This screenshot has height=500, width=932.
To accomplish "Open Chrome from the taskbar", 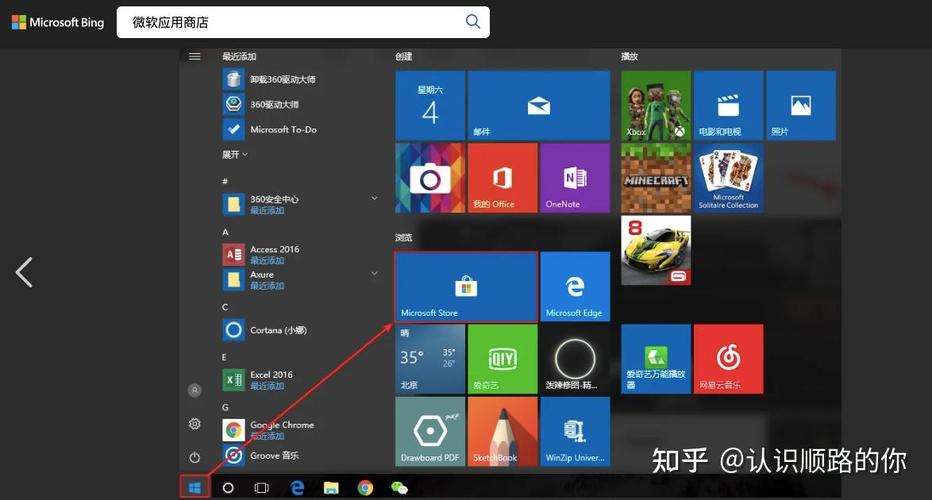I will pyautogui.click(x=365, y=488).
